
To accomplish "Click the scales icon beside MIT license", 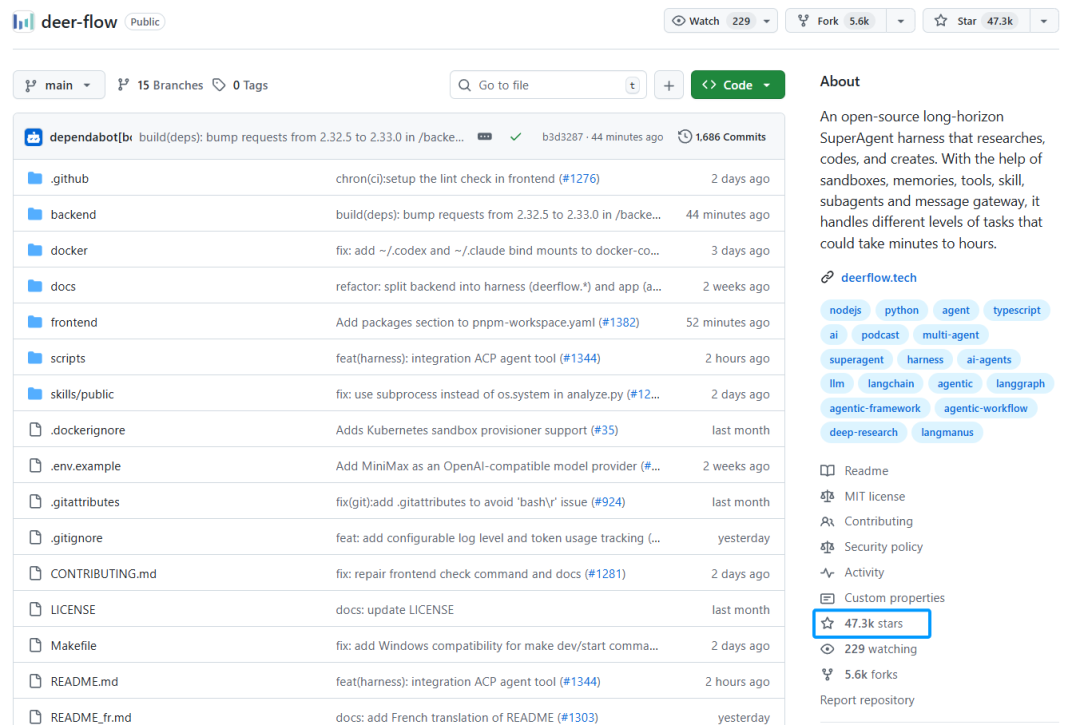I will (x=828, y=496).
